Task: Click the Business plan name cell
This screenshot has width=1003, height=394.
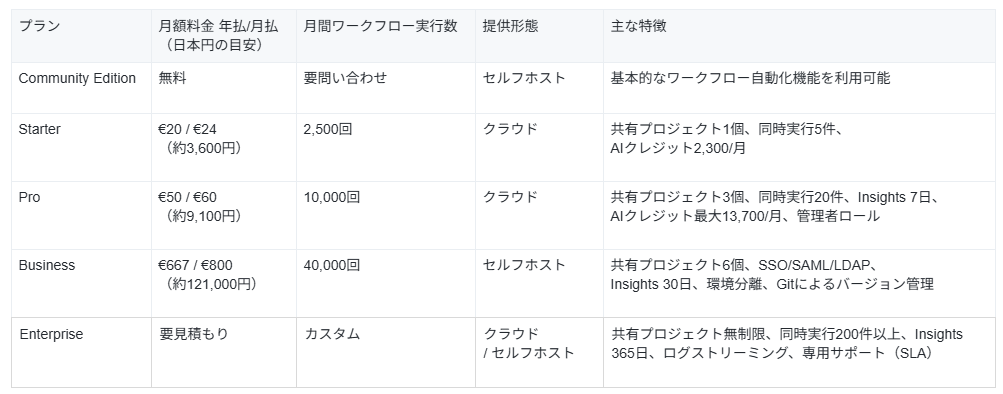Action: pyautogui.click(x=81, y=283)
